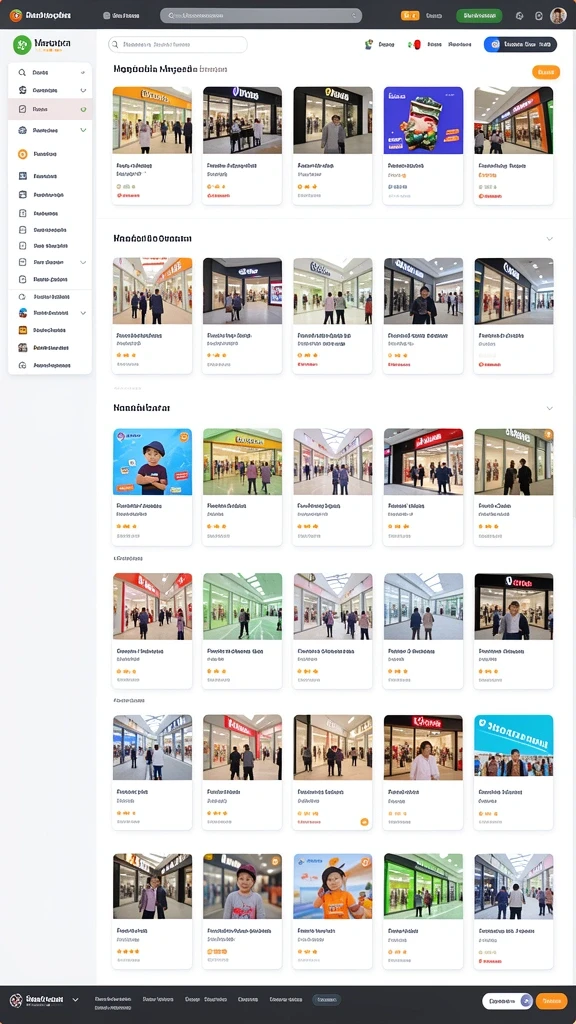Select the highlighted pill tab in the bottom bar

326,999
